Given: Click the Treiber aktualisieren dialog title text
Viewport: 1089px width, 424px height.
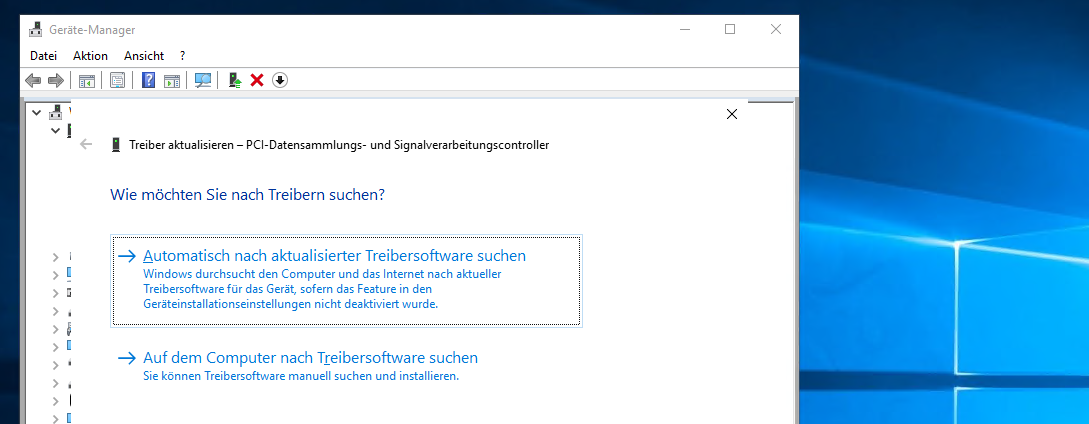Looking at the screenshot, I should (x=340, y=145).
